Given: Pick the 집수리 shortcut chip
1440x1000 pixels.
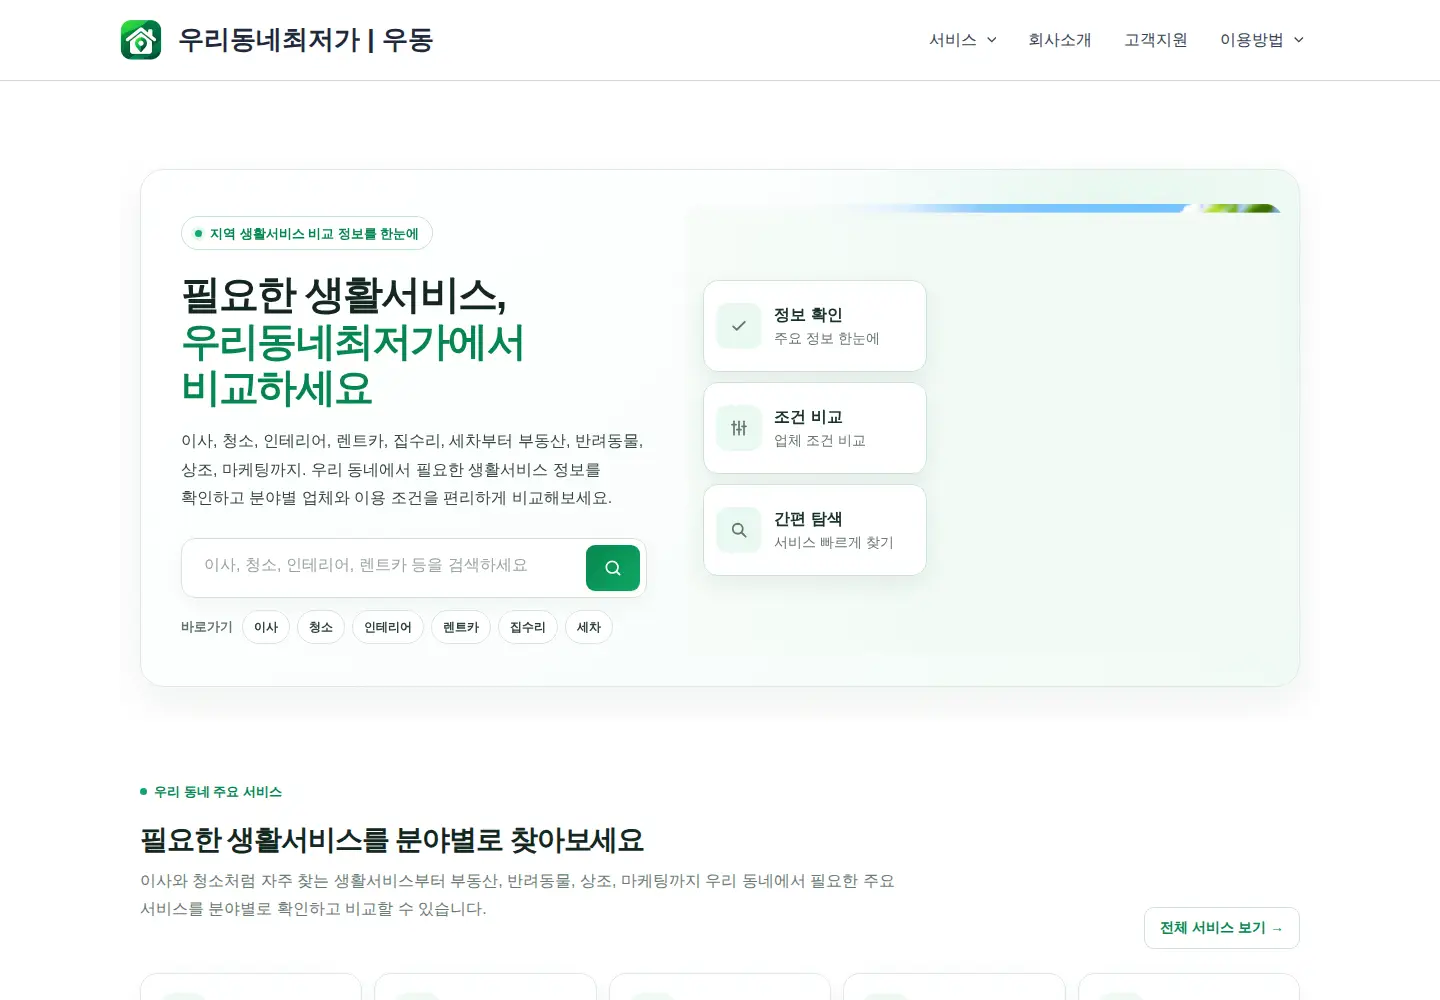Looking at the screenshot, I should [x=528, y=627].
